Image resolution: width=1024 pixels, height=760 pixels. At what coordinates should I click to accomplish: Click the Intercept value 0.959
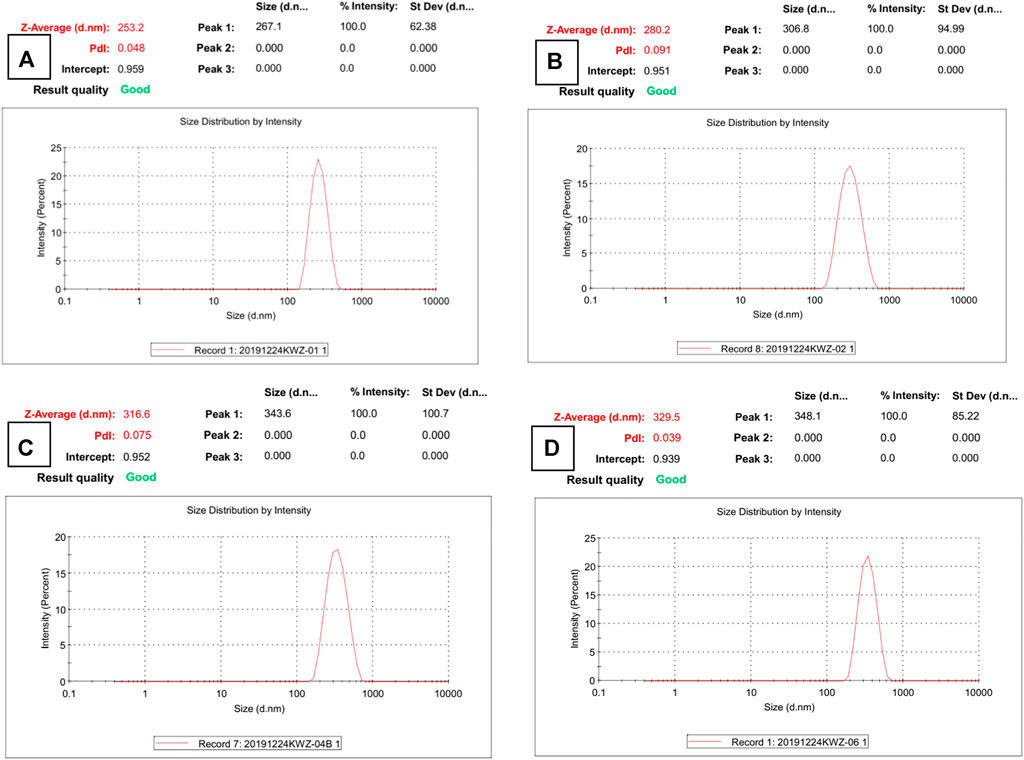pyautogui.click(x=131, y=69)
